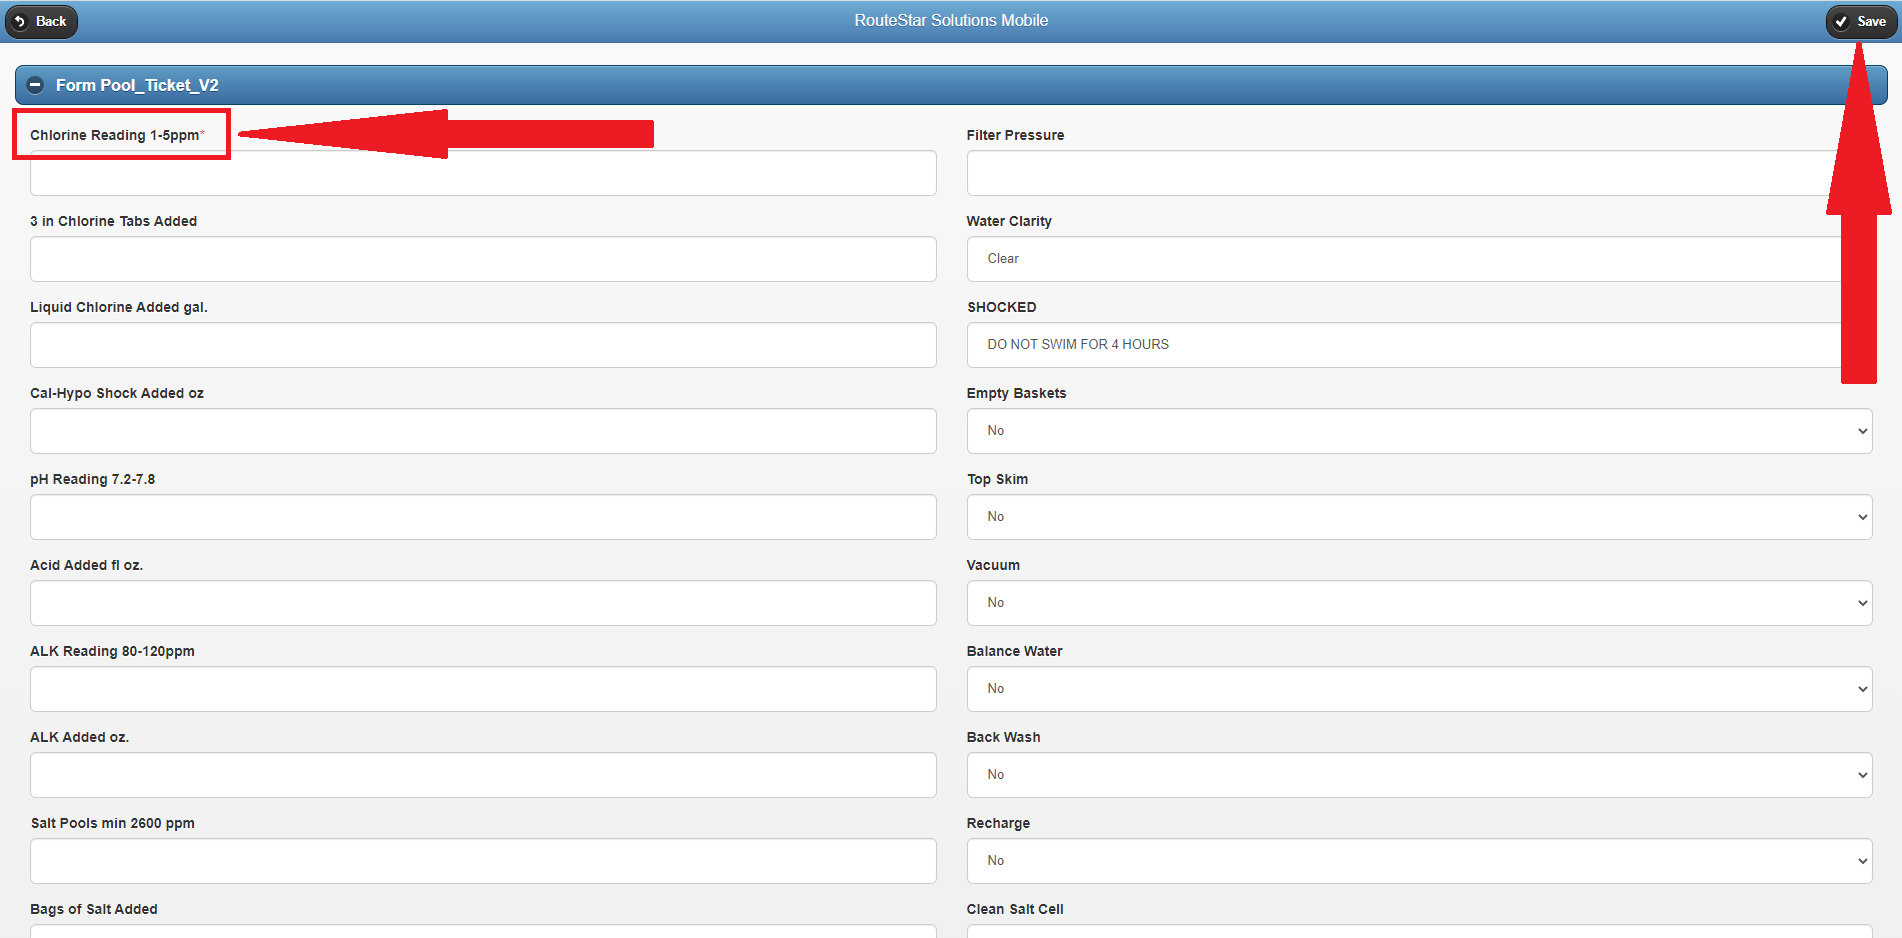Expand the Balance Water dropdown
The height and width of the screenshot is (938, 1902).
(x=1418, y=689)
